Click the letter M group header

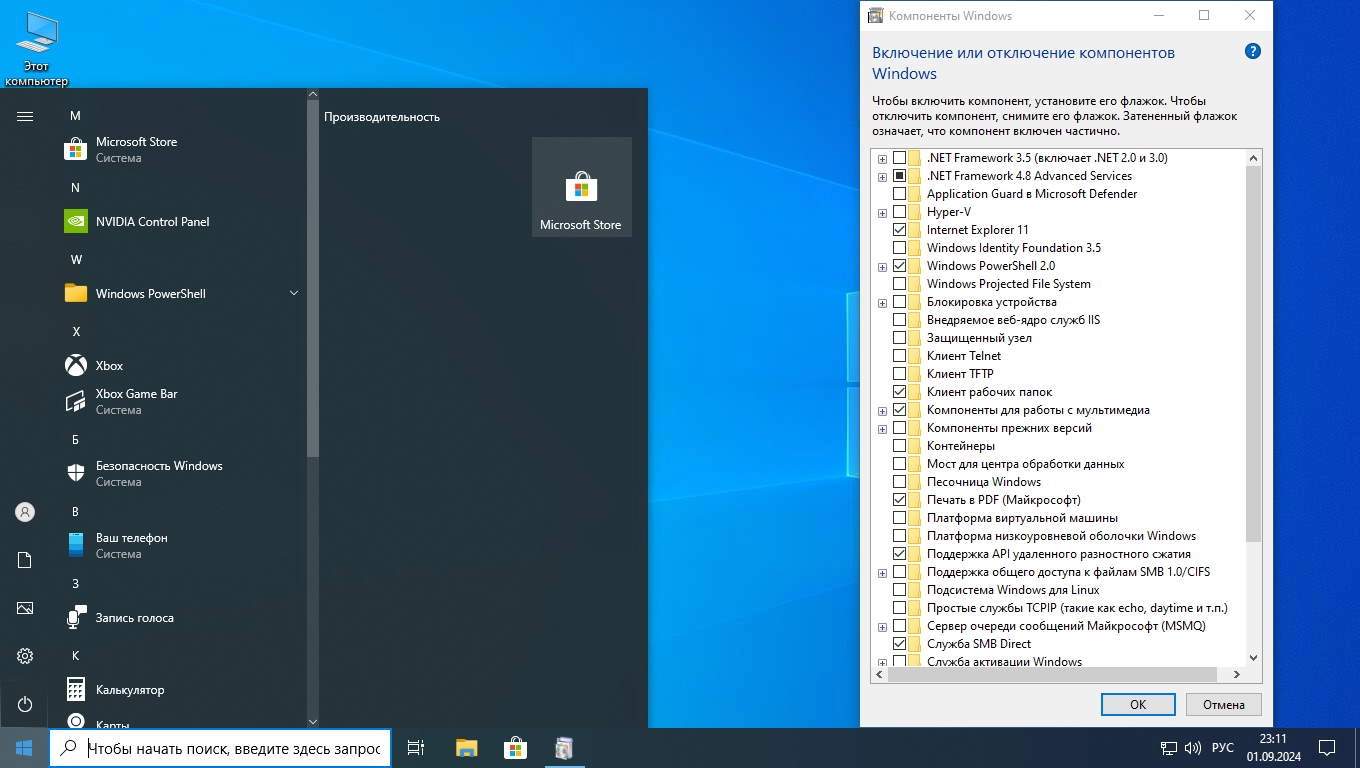click(x=75, y=116)
